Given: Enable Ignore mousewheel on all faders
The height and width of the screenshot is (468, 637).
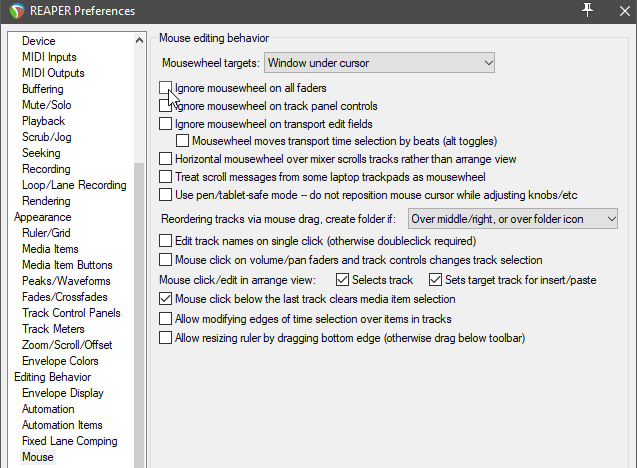Looking at the screenshot, I should [x=165, y=88].
